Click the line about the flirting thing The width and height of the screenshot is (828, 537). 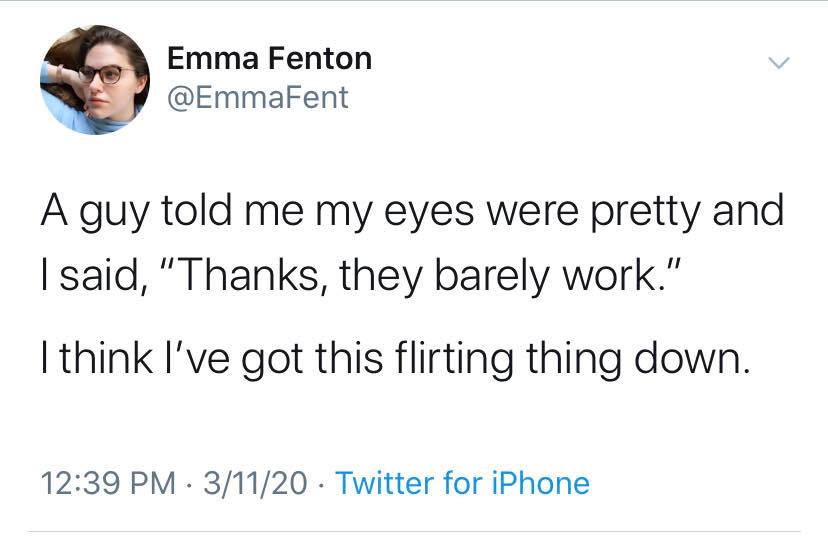tap(394, 359)
